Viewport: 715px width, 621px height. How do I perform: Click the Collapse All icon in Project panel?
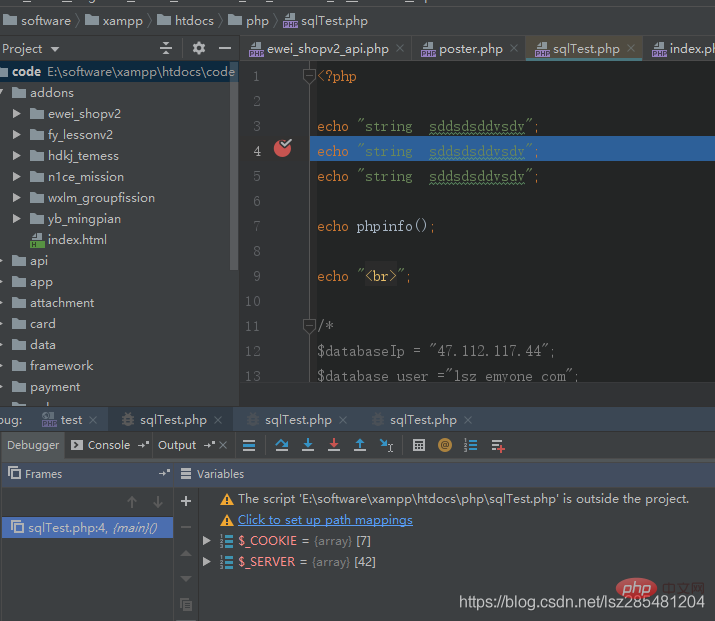(x=166, y=48)
